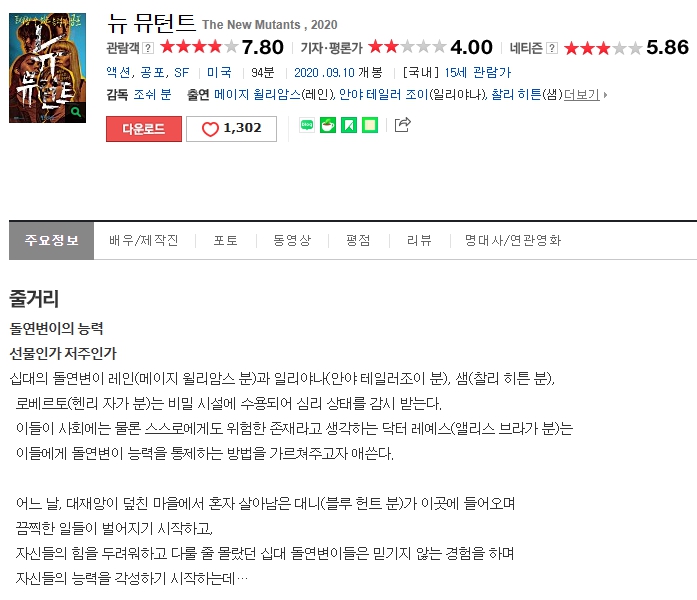Click the yellow memo share icon
Screen dimensions: 697x600
click(x=370, y=125)
